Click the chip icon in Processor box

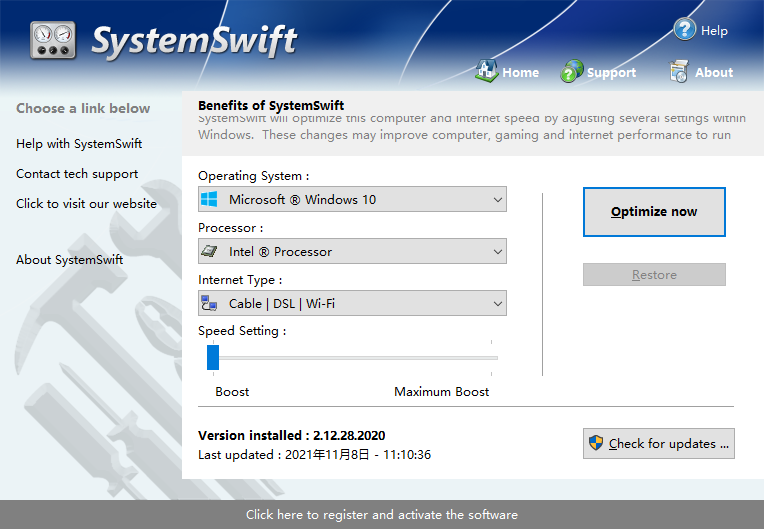click(x=210, y=251)
